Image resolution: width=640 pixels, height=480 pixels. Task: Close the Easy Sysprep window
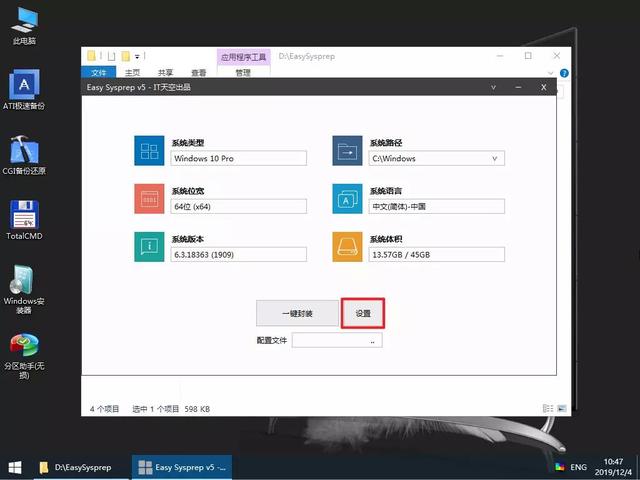click(x=543, y=87)
